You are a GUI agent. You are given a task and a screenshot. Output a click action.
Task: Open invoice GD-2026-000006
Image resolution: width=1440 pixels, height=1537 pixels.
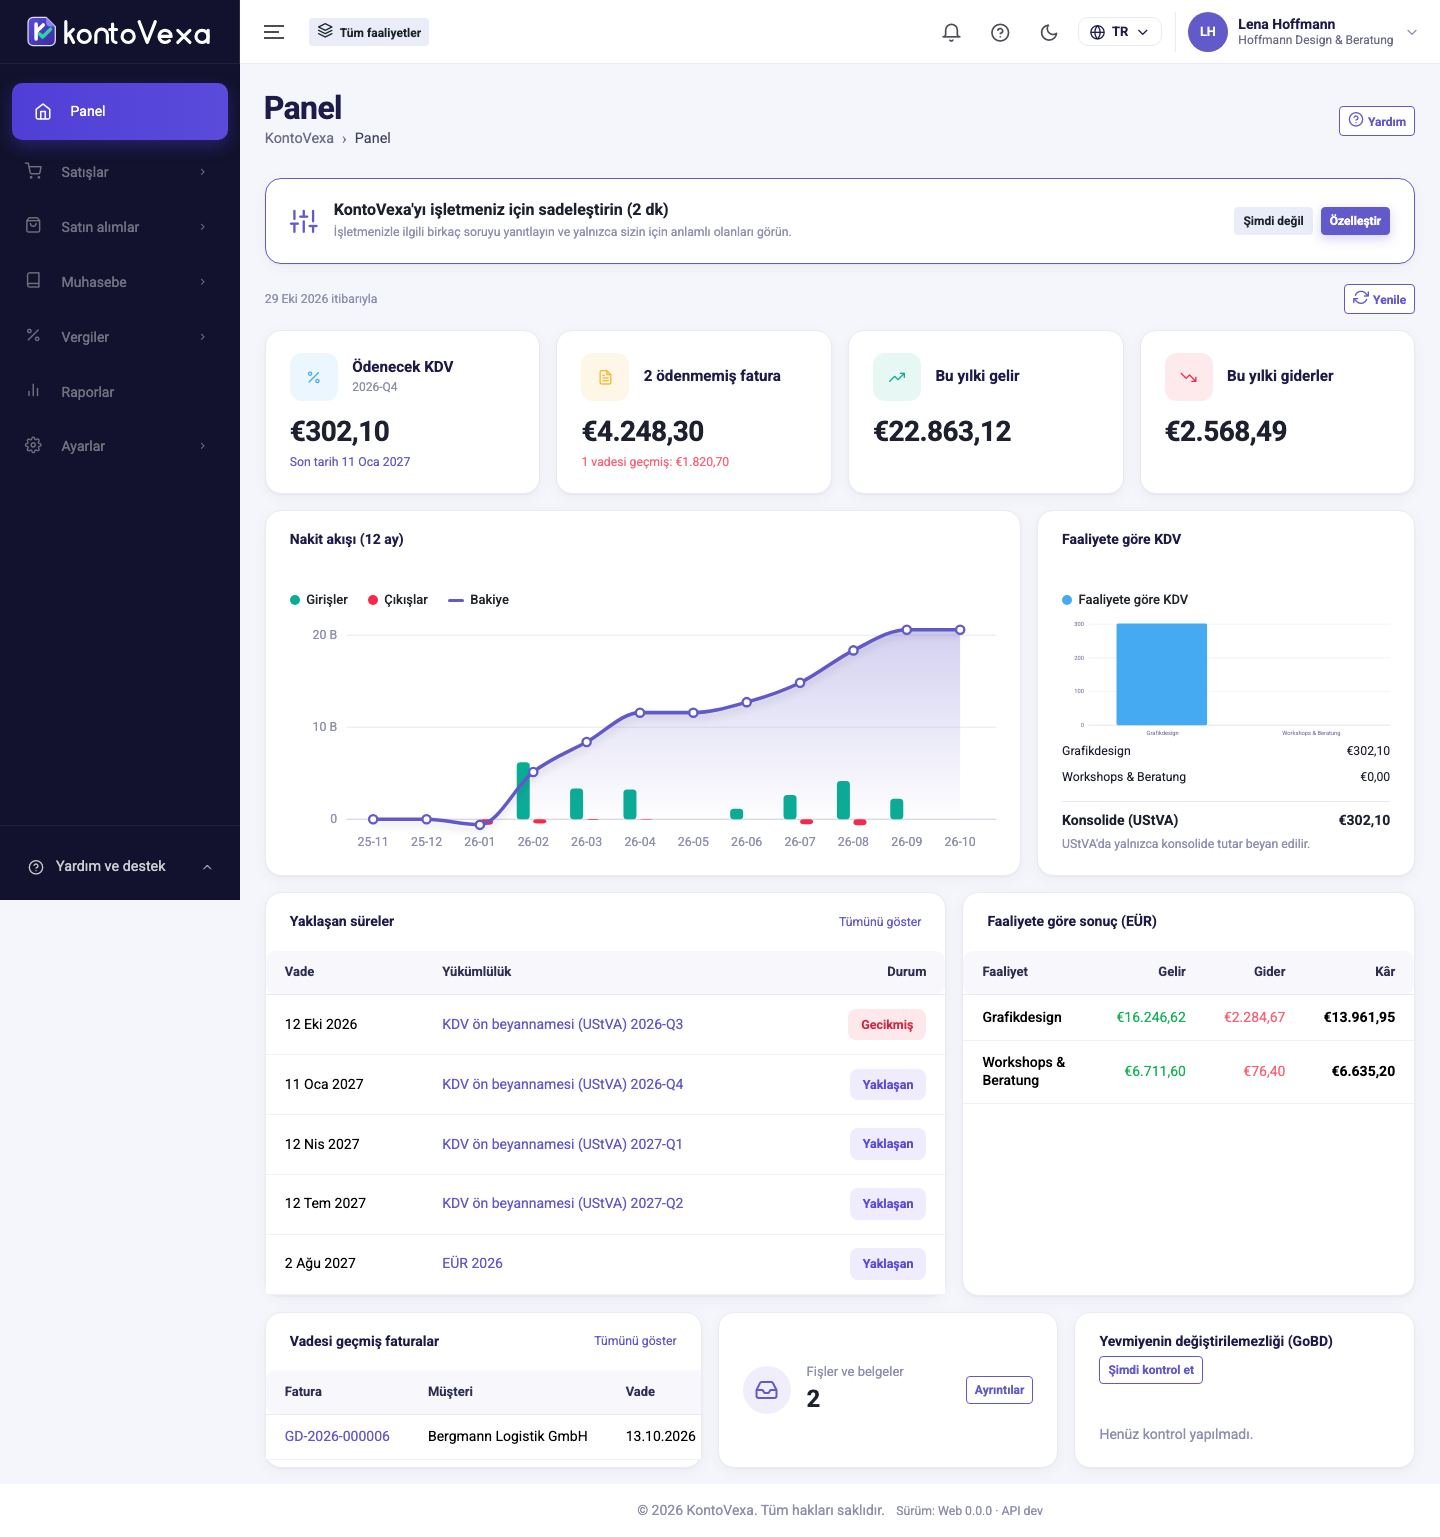point(337,1436)
